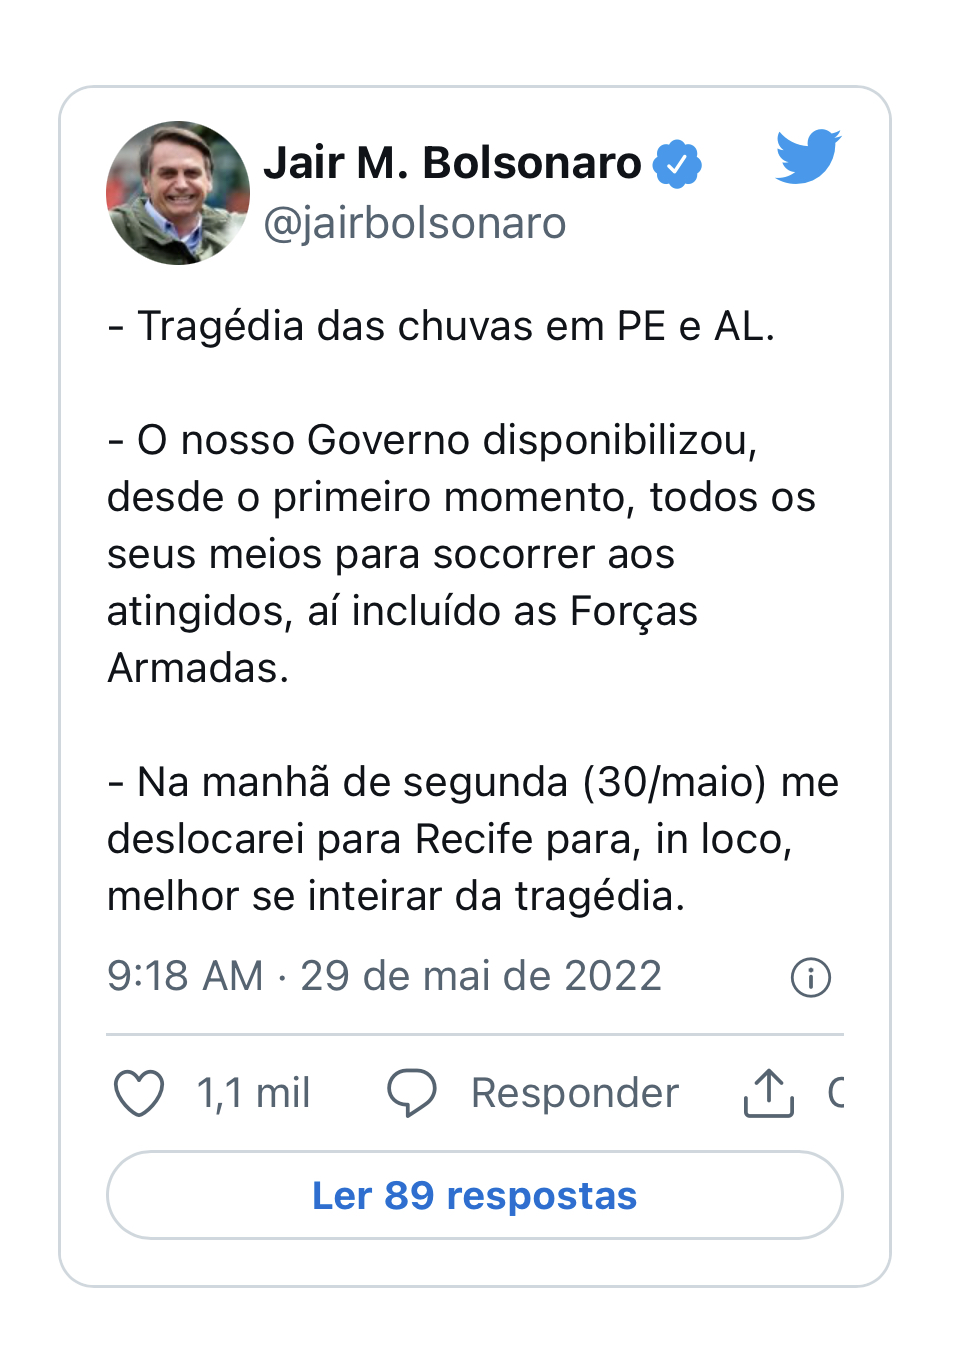Click the 'O nosso Governo disponibilizou' line
956x1362 pixels.
tap(432, 440)
